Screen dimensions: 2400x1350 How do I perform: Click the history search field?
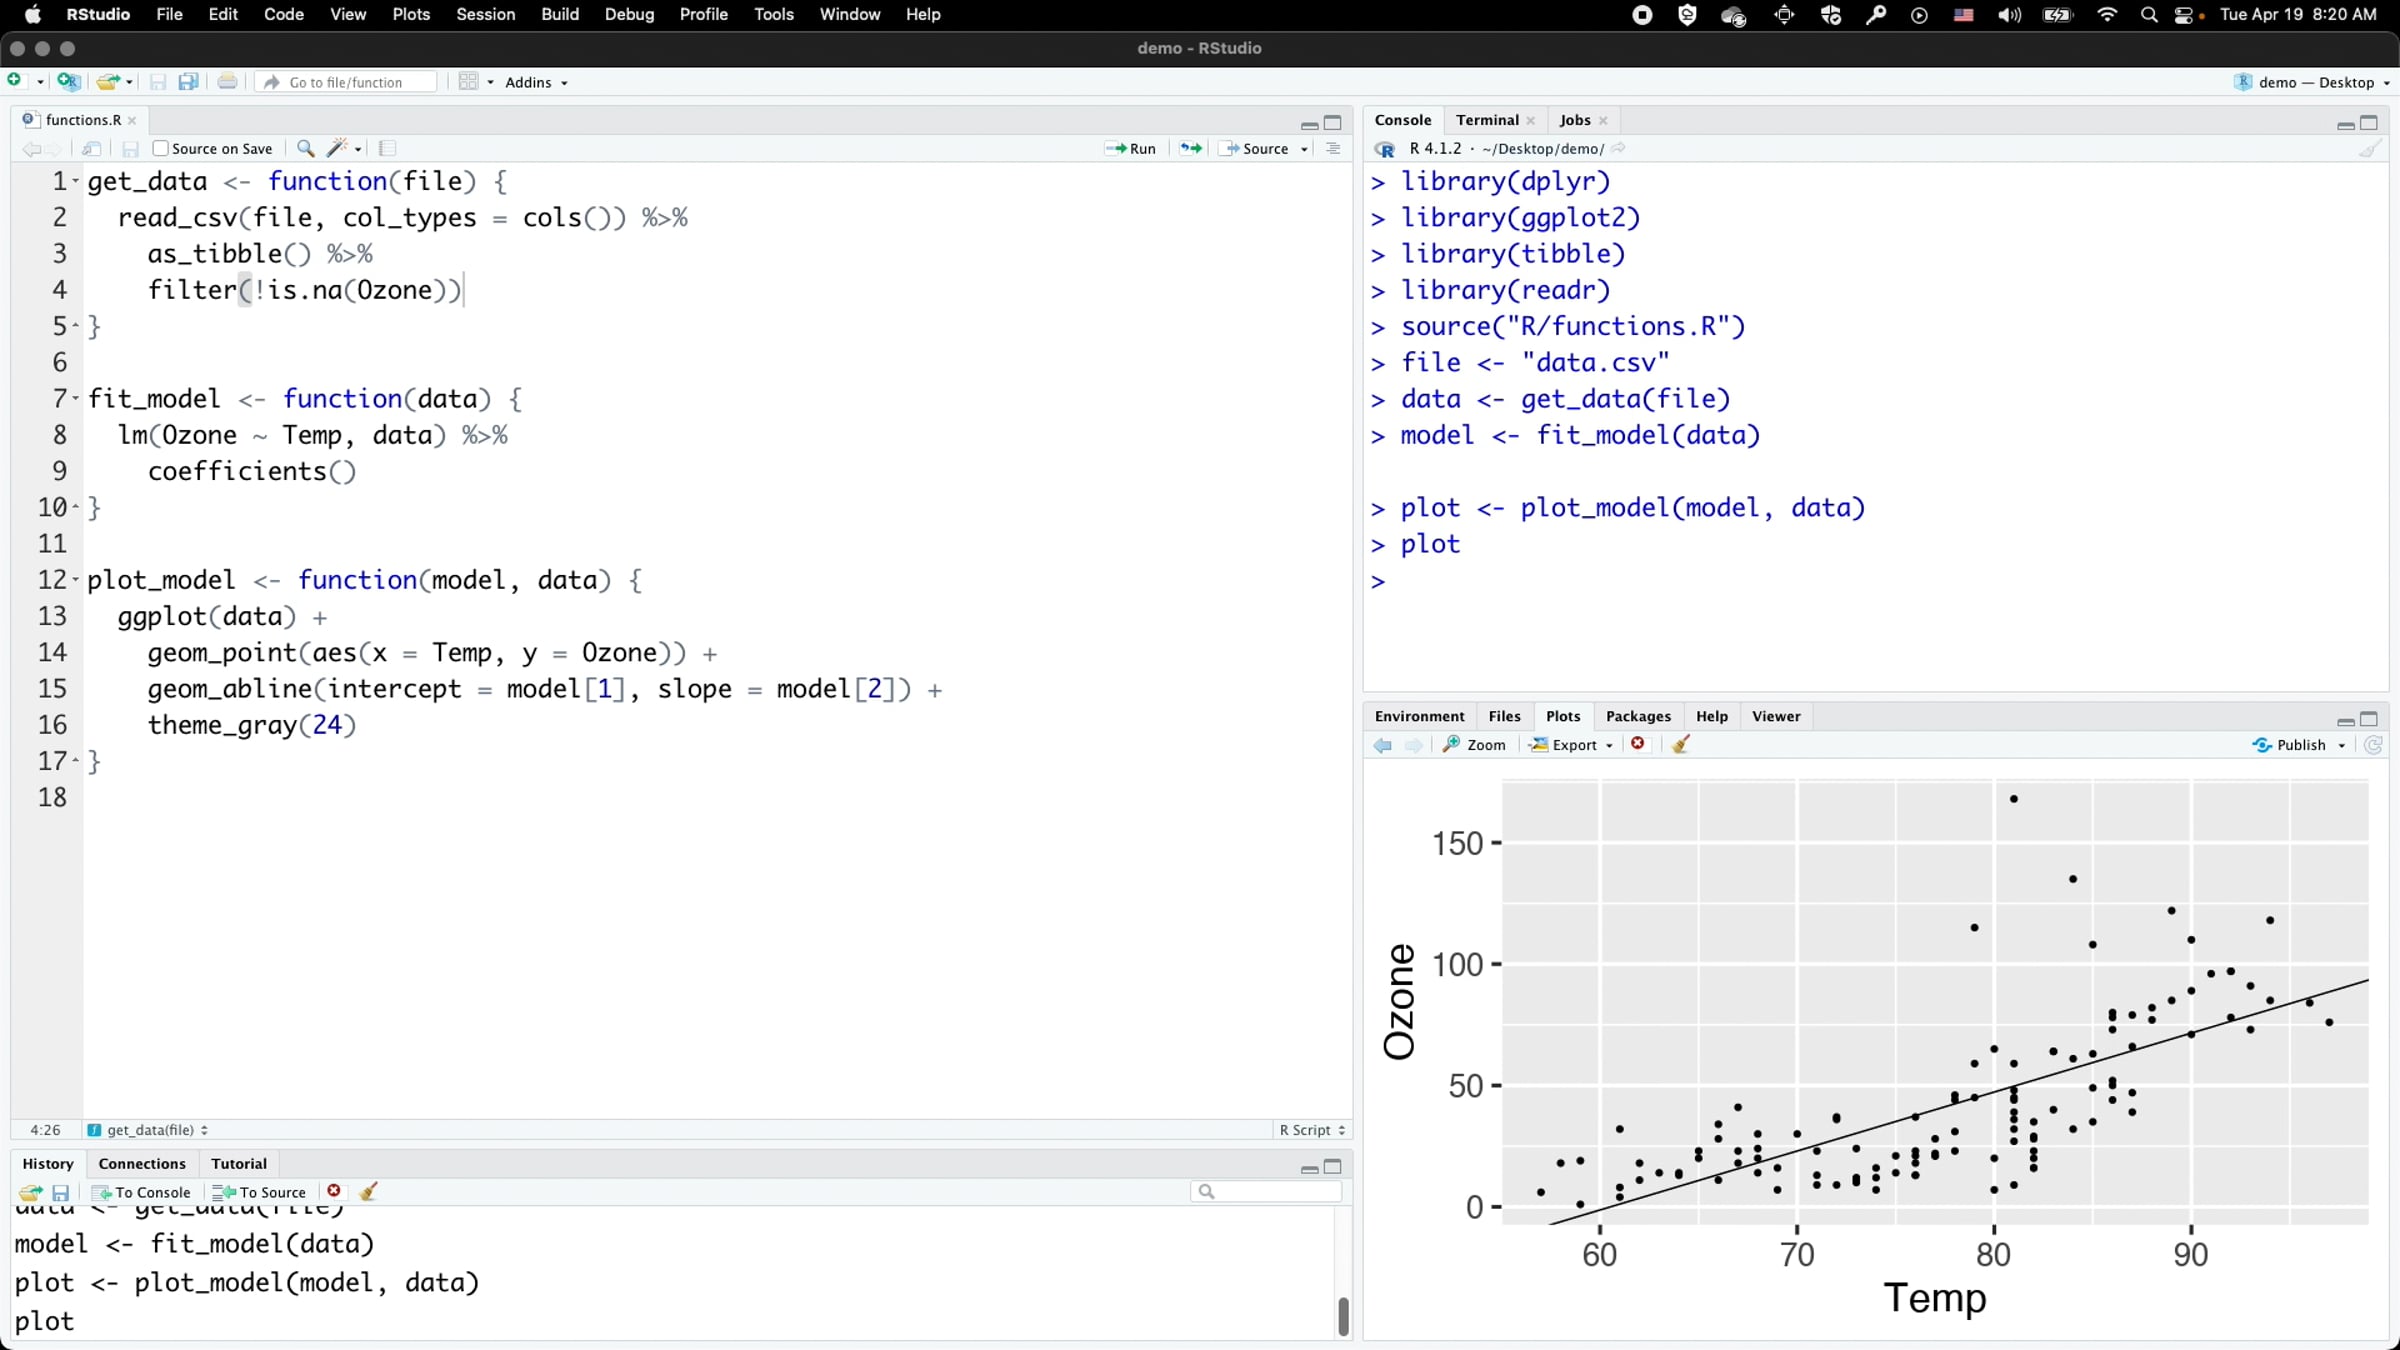(1266, 1191)
